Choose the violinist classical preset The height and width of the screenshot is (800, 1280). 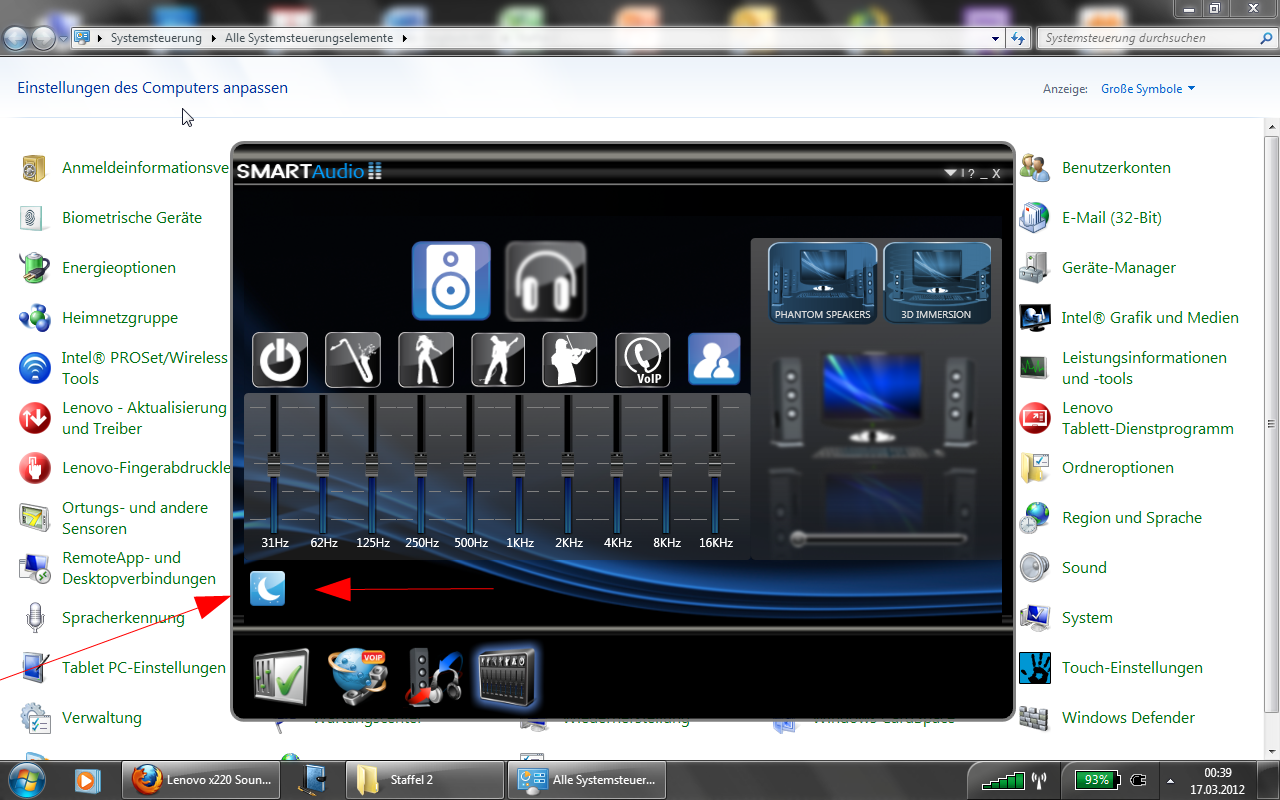570,360
